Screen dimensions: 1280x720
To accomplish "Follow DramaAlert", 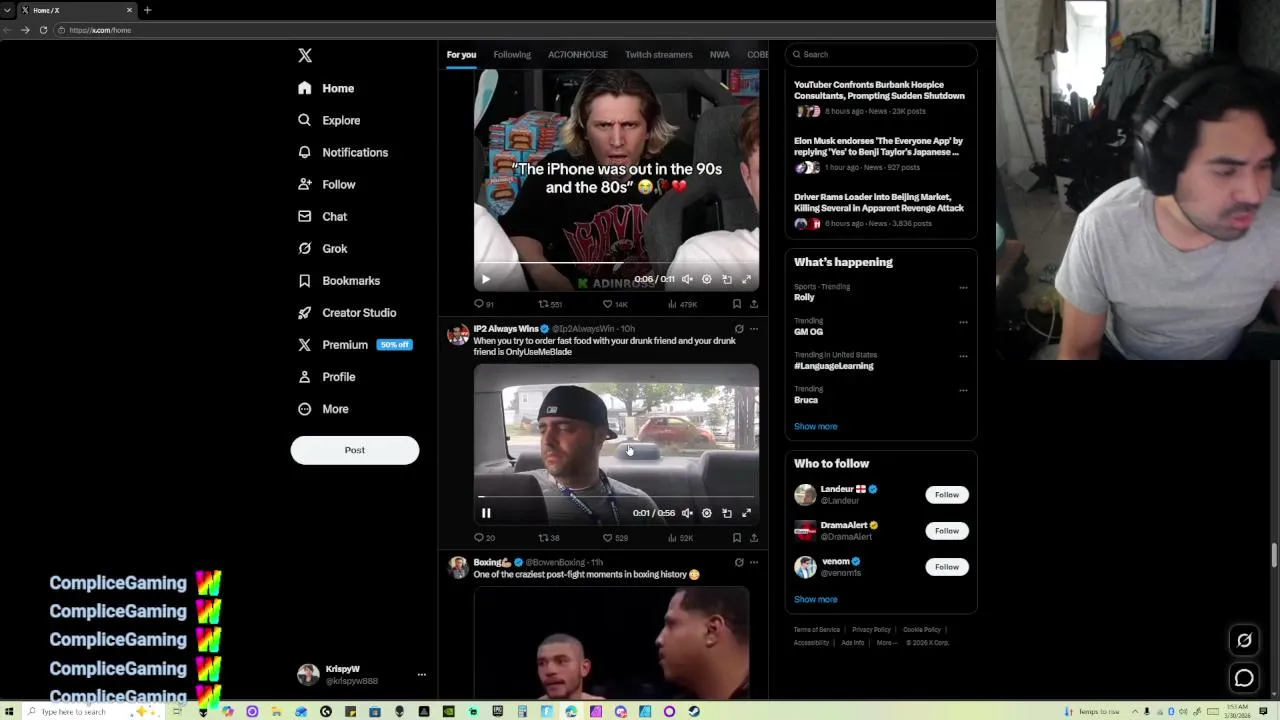I will (947, 531).
